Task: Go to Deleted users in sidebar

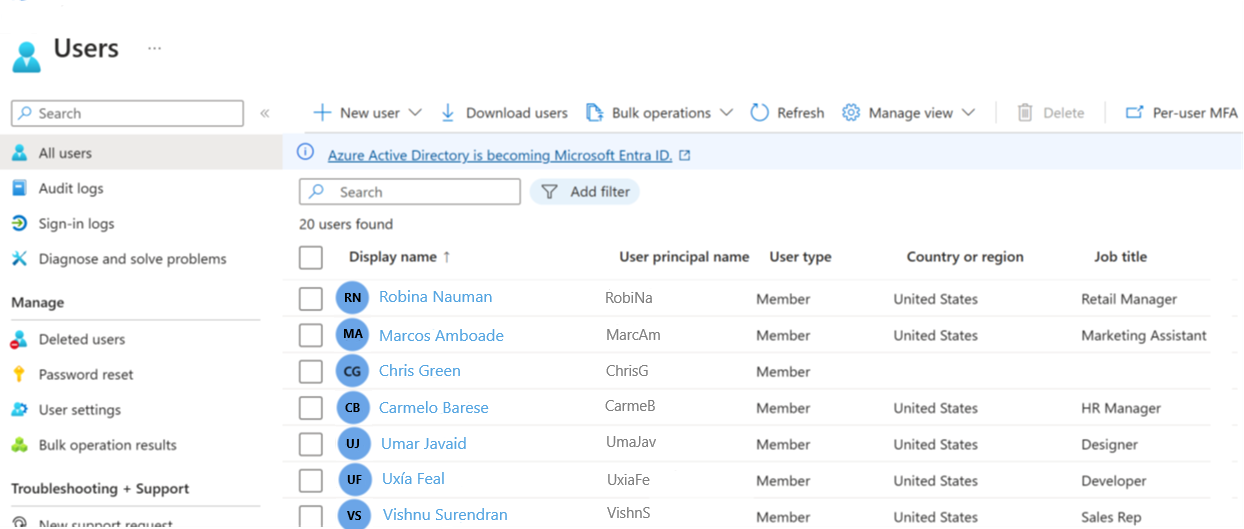Action: [81, 339]
